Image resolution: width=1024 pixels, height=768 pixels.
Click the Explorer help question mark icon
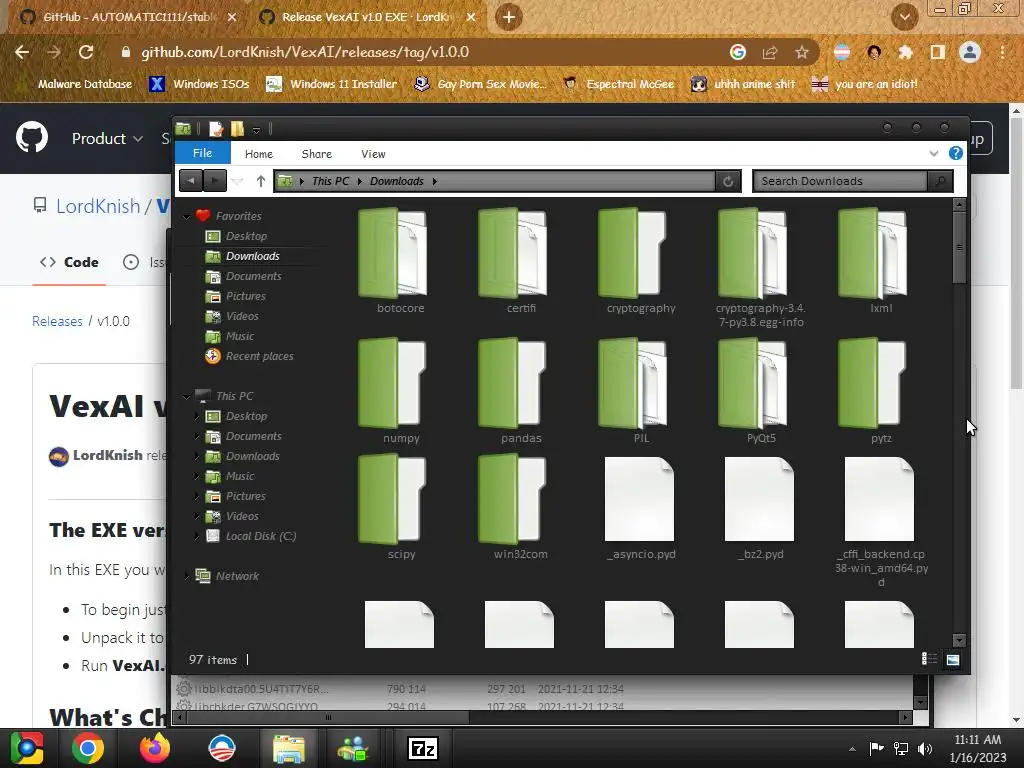[955, 153]
